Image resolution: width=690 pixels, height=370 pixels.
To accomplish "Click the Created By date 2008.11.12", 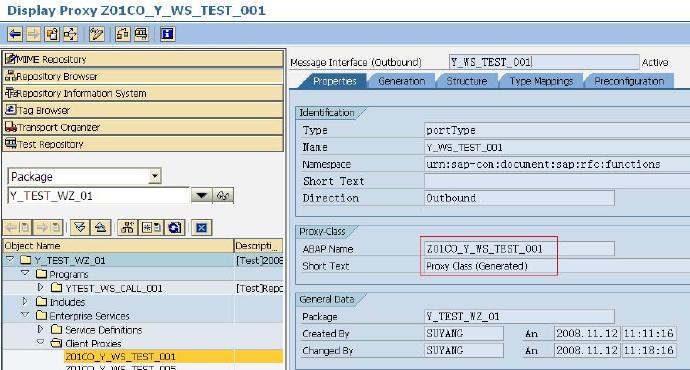I will [x=587, y=333].
